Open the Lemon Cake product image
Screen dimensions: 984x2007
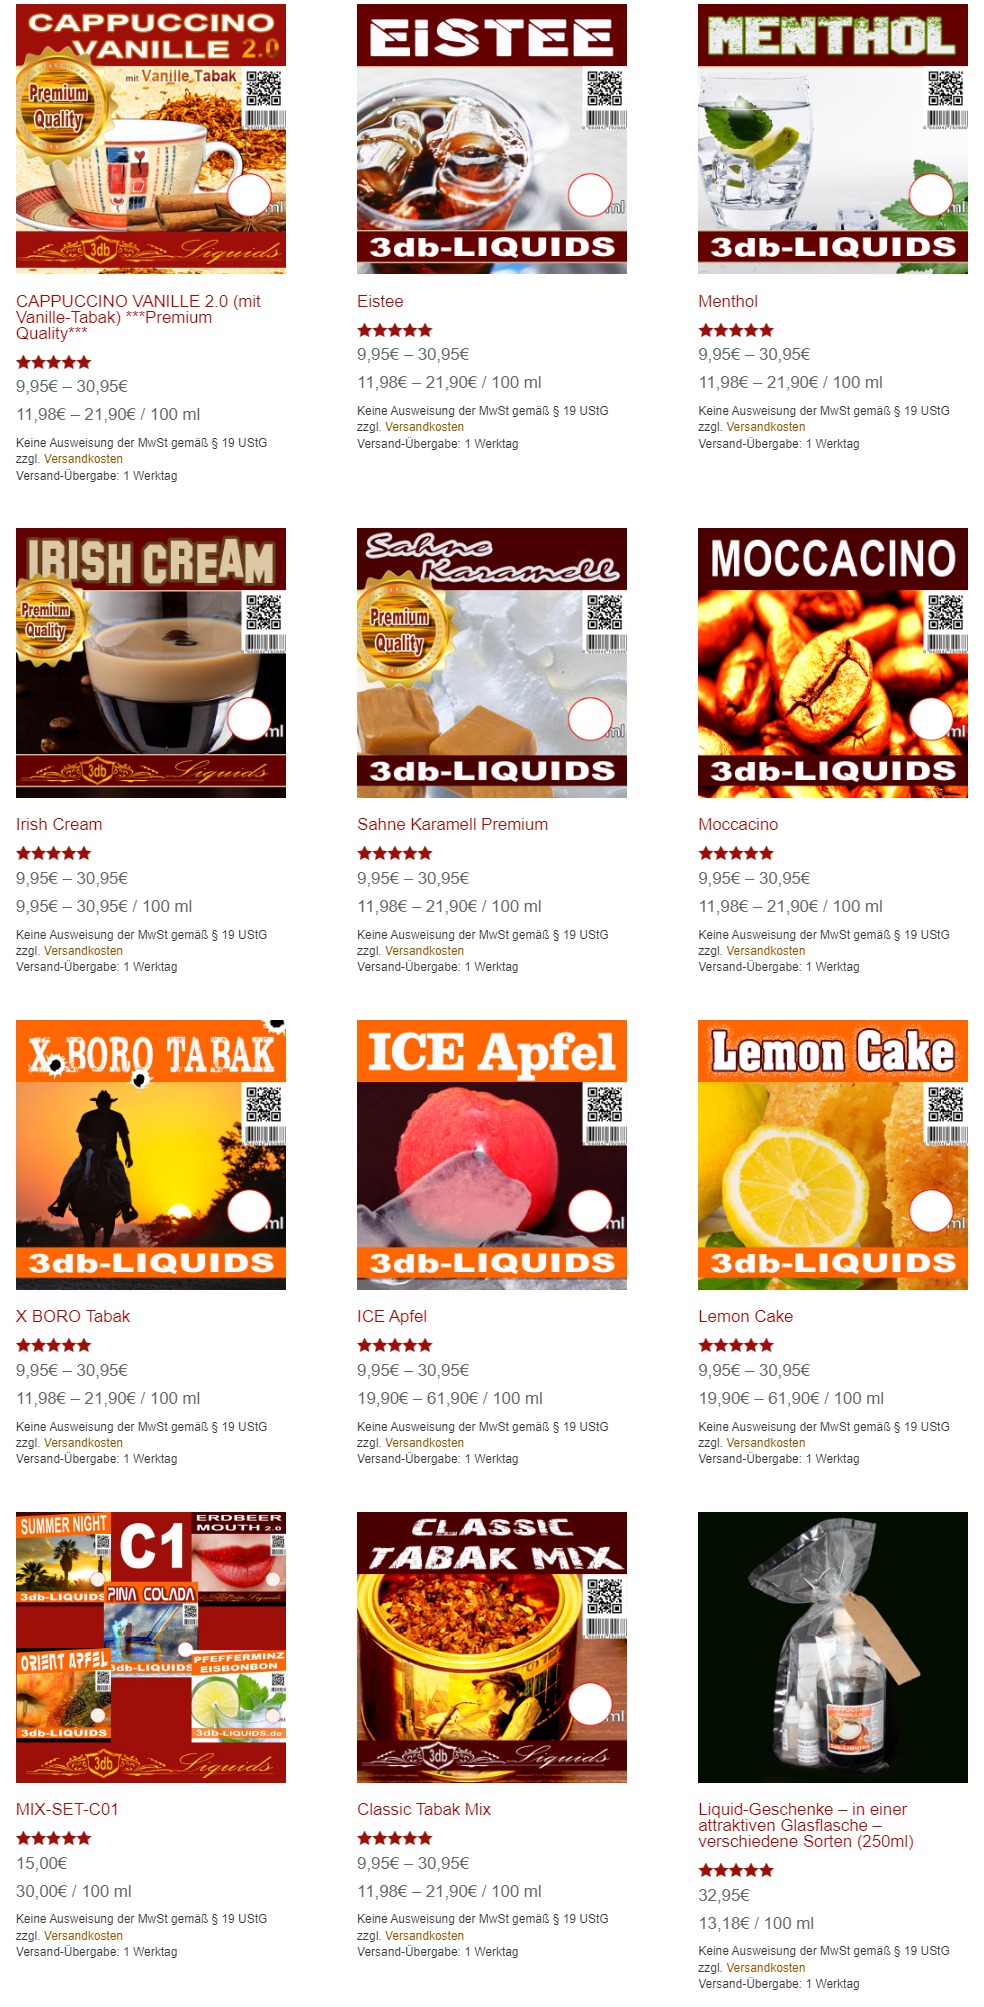coord(833,1155)
